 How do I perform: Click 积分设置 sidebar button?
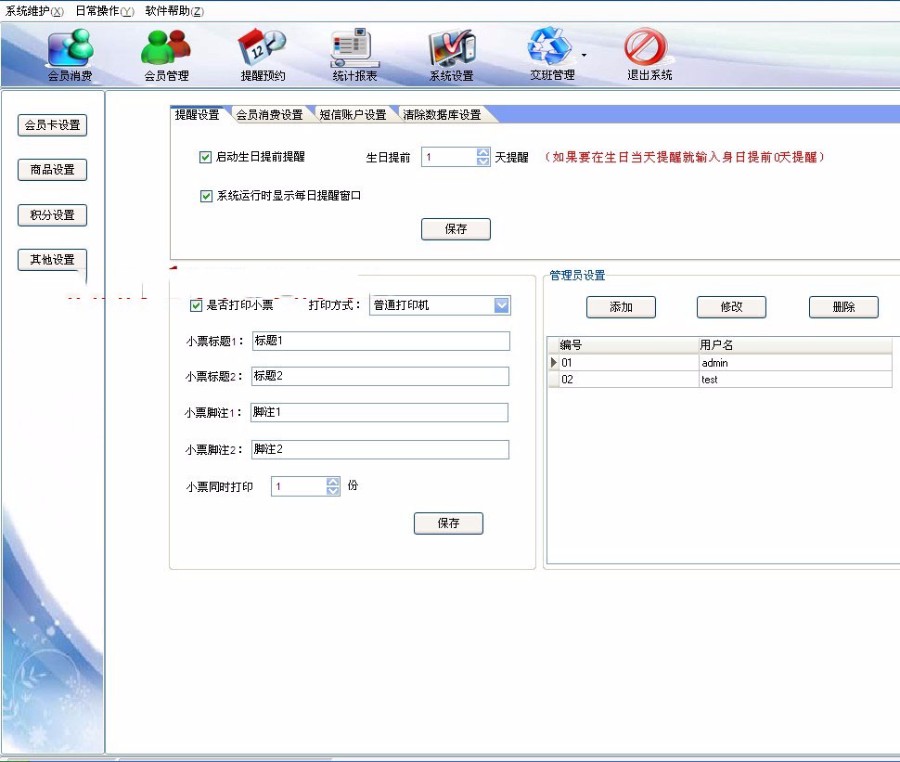point(52,215)
